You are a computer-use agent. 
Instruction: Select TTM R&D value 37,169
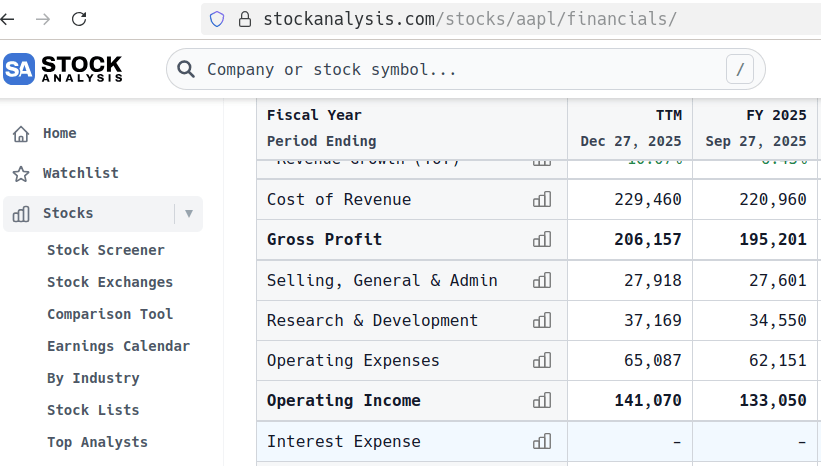pos(653,320)
